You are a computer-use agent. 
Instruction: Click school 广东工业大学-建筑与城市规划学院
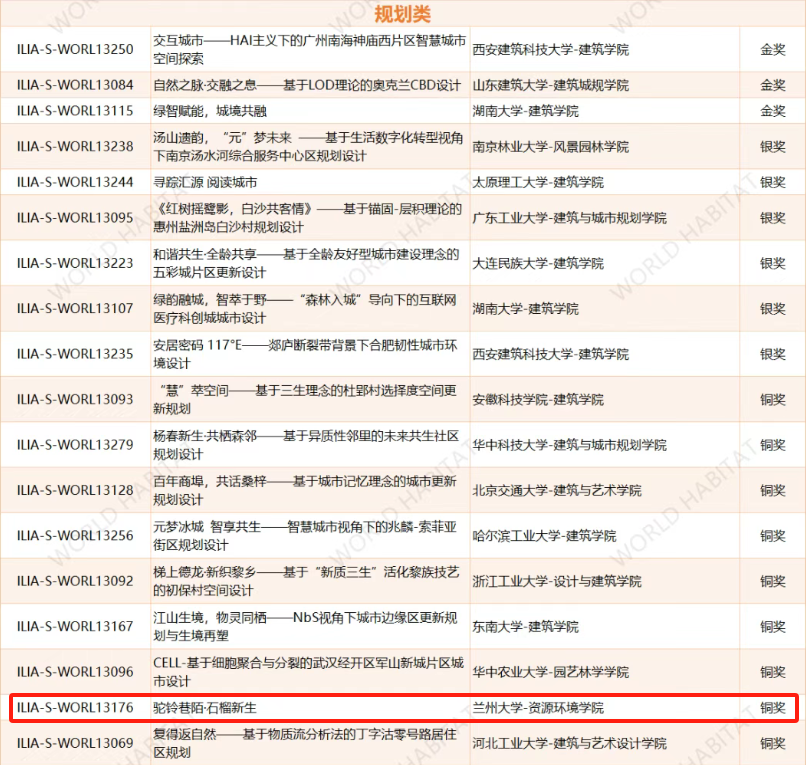(x=570, y=217)
